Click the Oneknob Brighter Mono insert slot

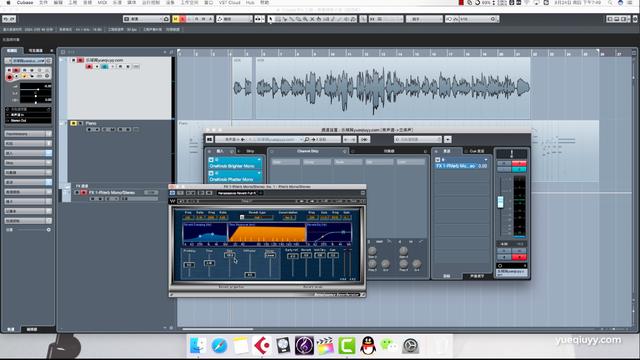click(x=235, y=164)
